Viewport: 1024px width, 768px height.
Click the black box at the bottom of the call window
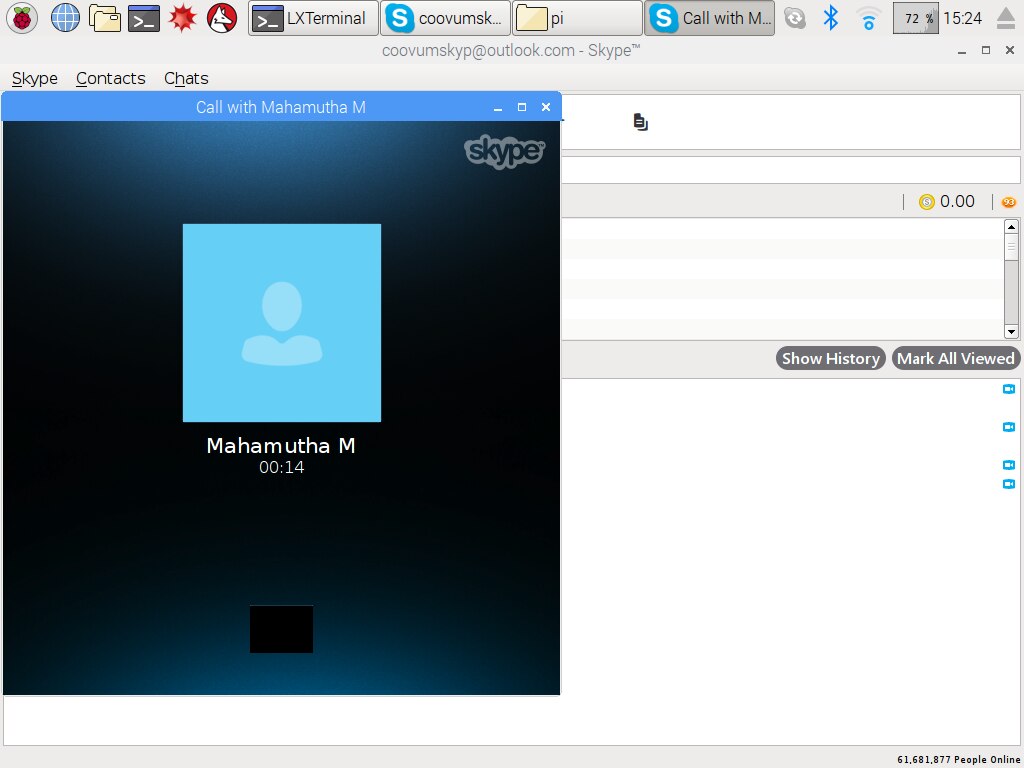click(281, 629)
